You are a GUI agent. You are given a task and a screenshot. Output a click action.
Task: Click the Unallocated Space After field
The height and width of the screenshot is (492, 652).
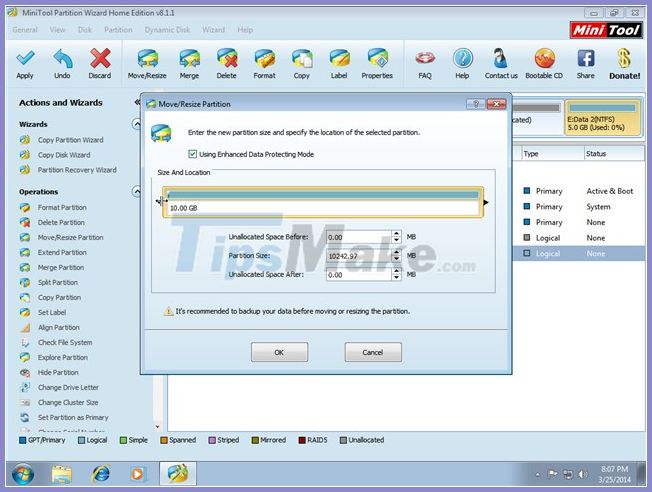359,274
